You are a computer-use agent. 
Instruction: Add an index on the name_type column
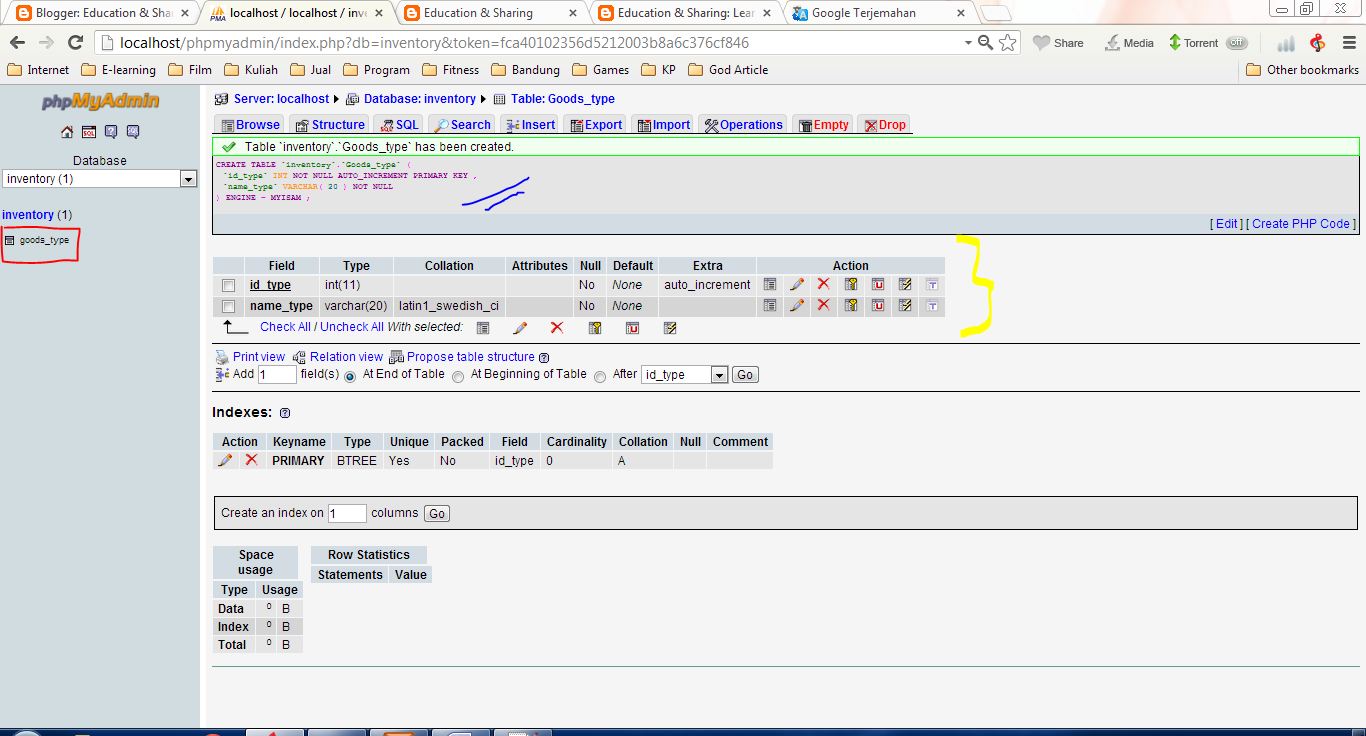tap(904, 306)
